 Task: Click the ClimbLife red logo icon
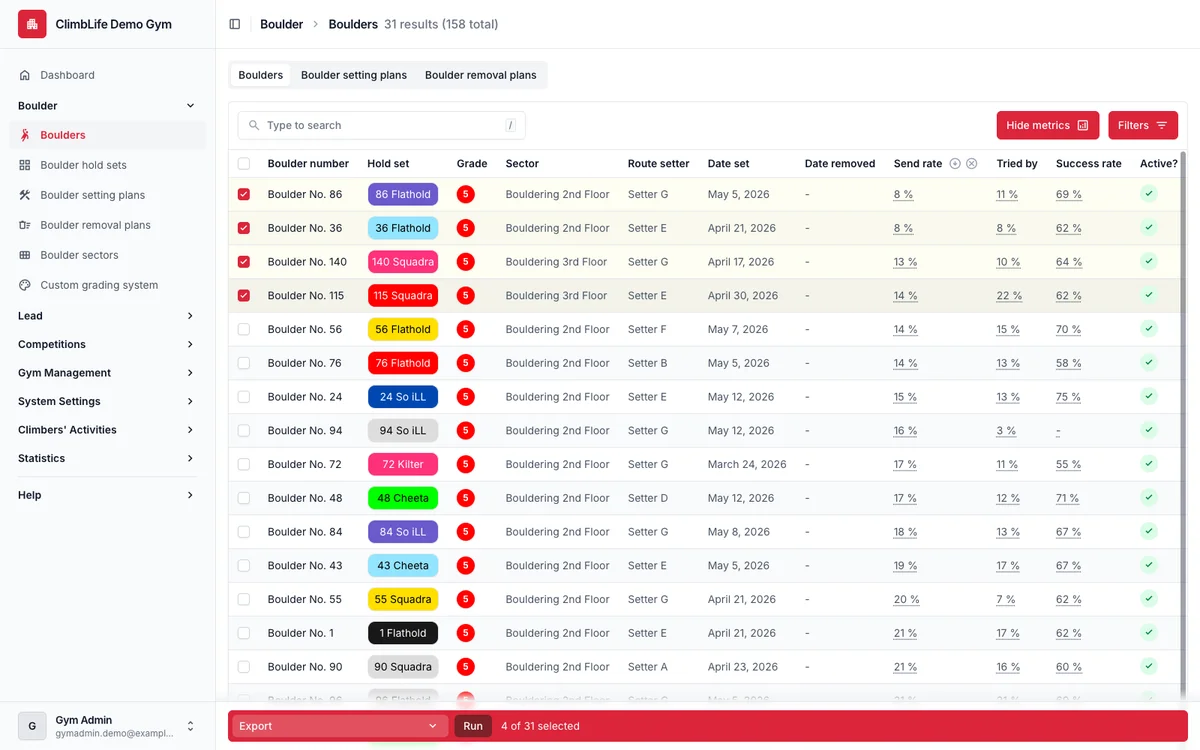[32, 24]
